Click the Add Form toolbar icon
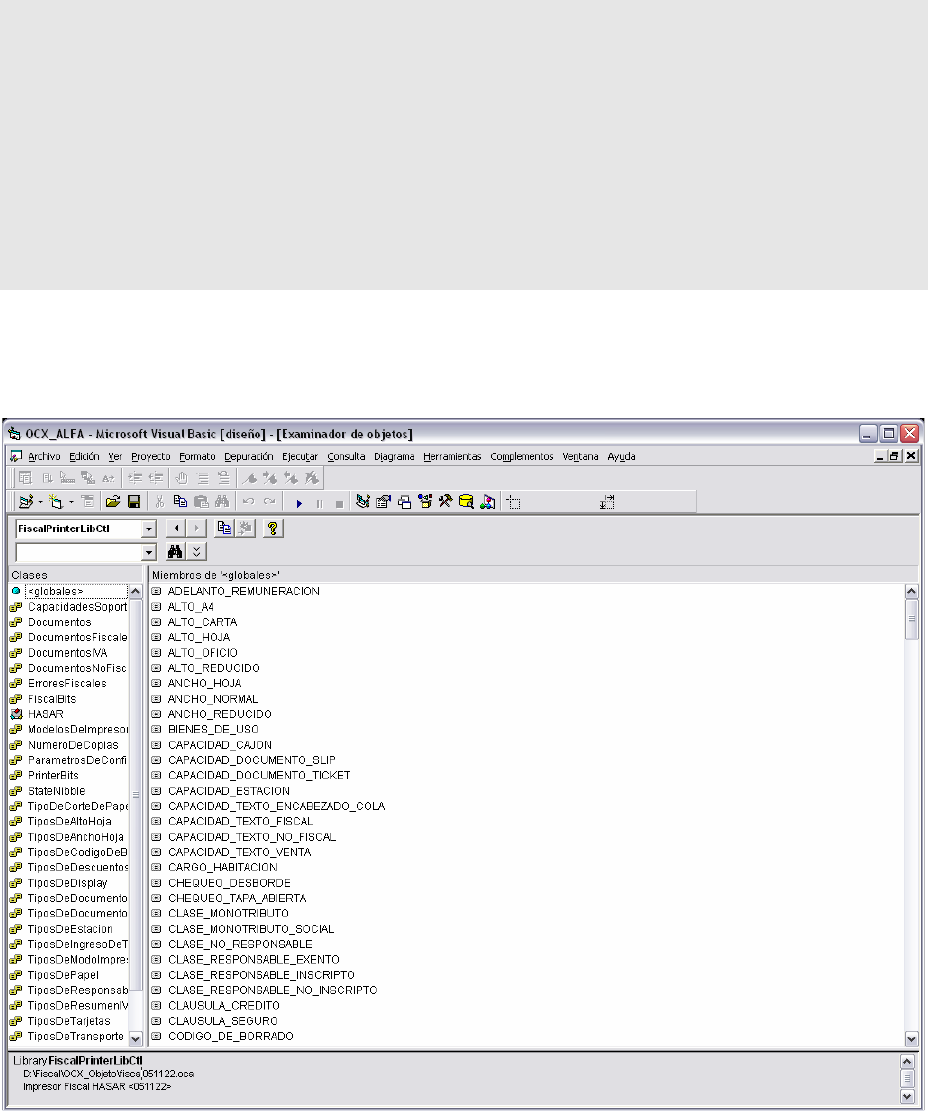This screenshot has height=1111, width=928. tap(56, 502)
